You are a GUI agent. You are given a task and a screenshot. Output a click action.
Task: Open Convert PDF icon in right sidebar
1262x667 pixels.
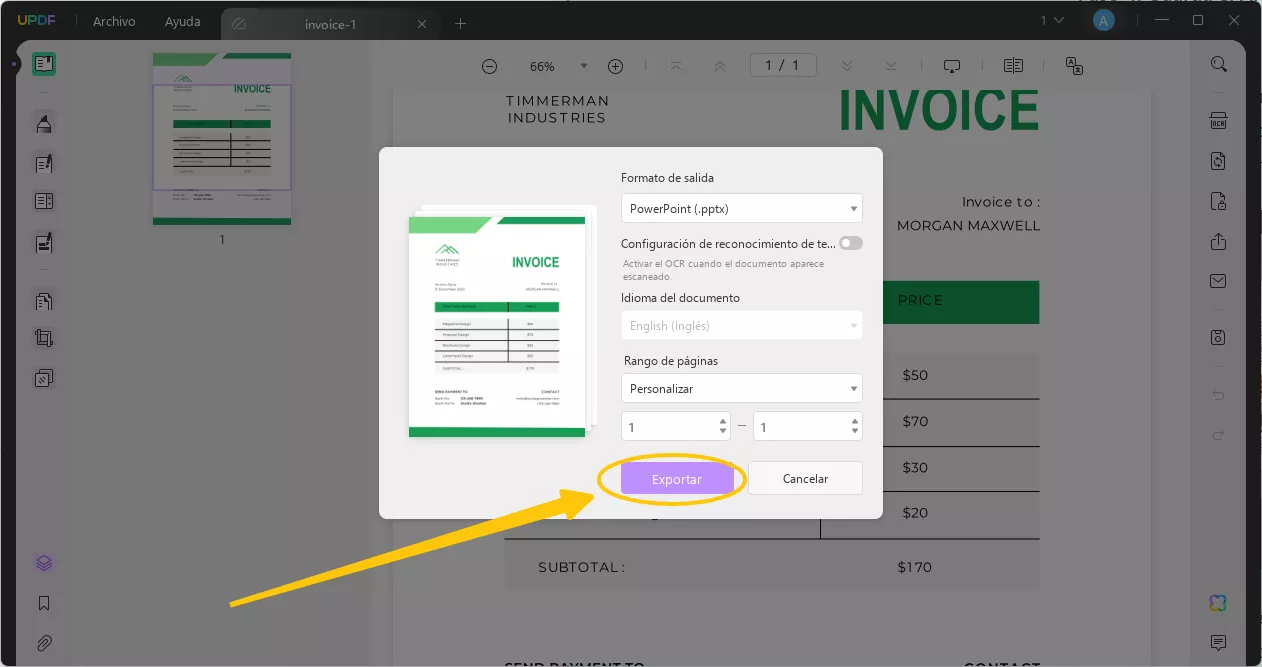pyautogui.click(x=1218, y=161)
